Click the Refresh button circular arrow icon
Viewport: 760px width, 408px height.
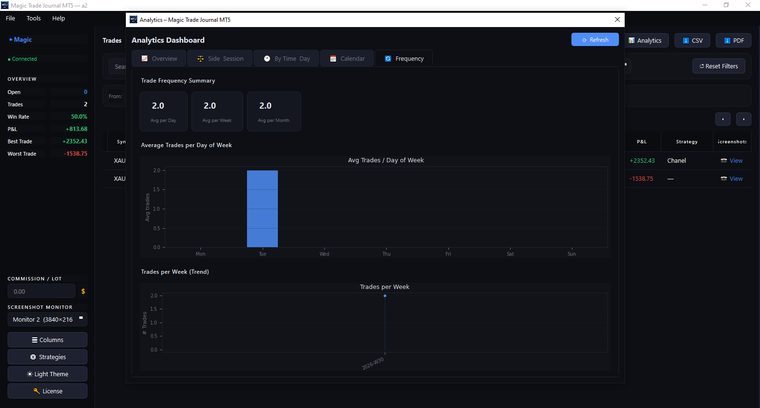coord(585,40)
